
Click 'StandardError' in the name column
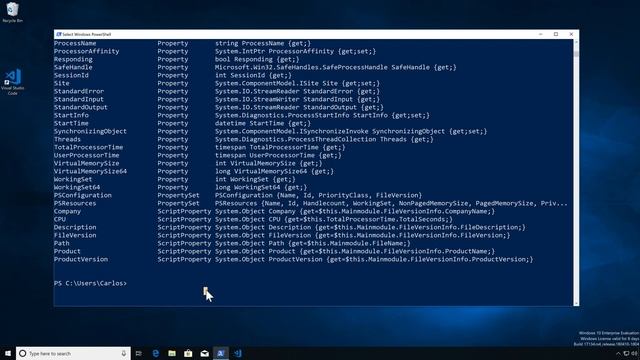pos(79,91)
